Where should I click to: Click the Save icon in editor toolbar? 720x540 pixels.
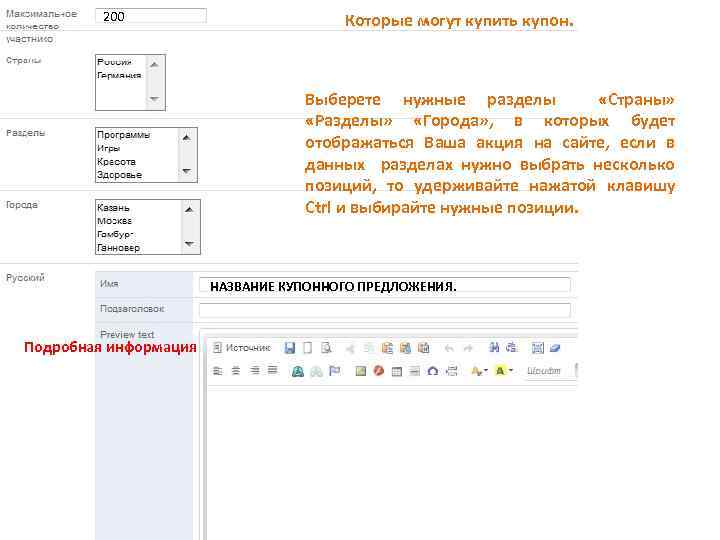click(x=290, y=348)
